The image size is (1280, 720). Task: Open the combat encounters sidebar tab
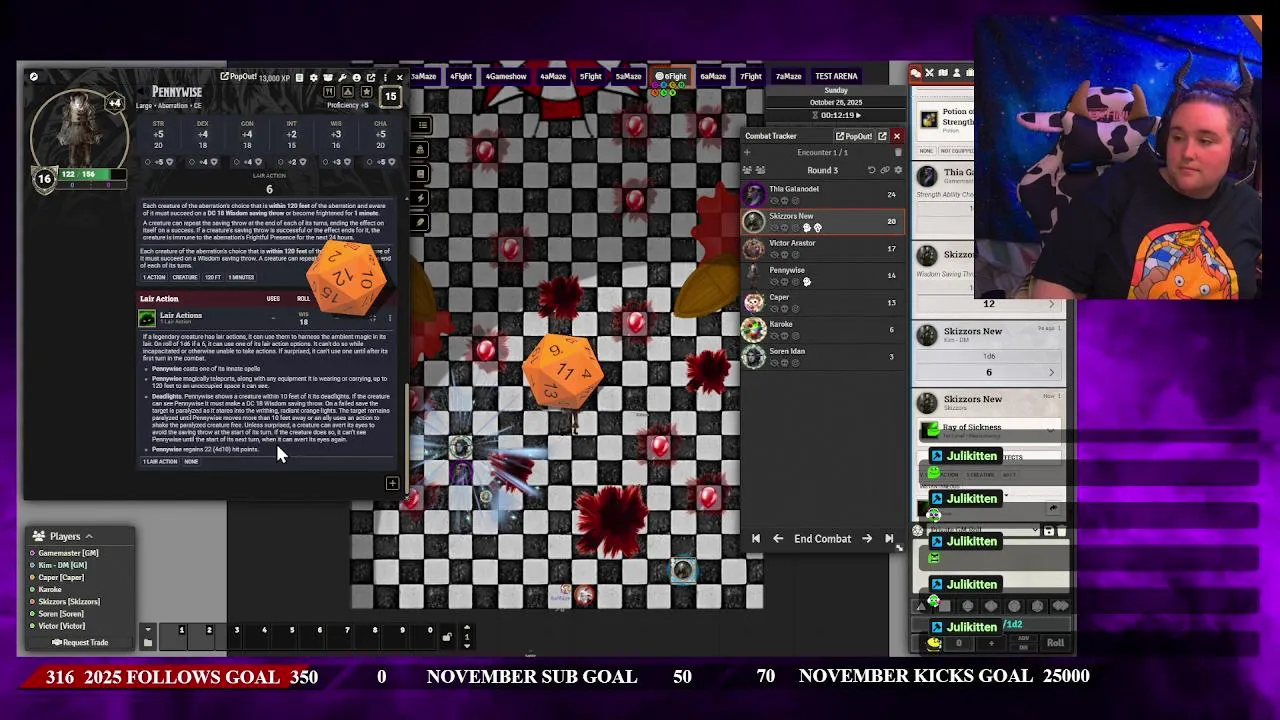929,73
